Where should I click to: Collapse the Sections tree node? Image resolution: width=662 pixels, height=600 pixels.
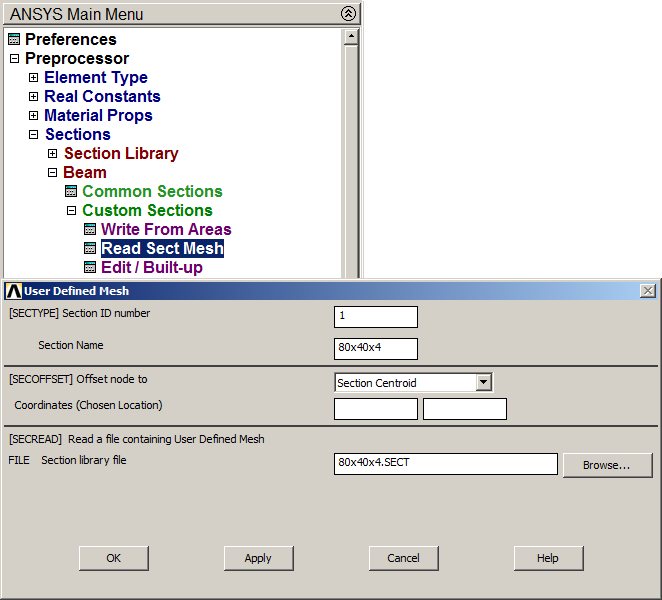coord(34,135)
